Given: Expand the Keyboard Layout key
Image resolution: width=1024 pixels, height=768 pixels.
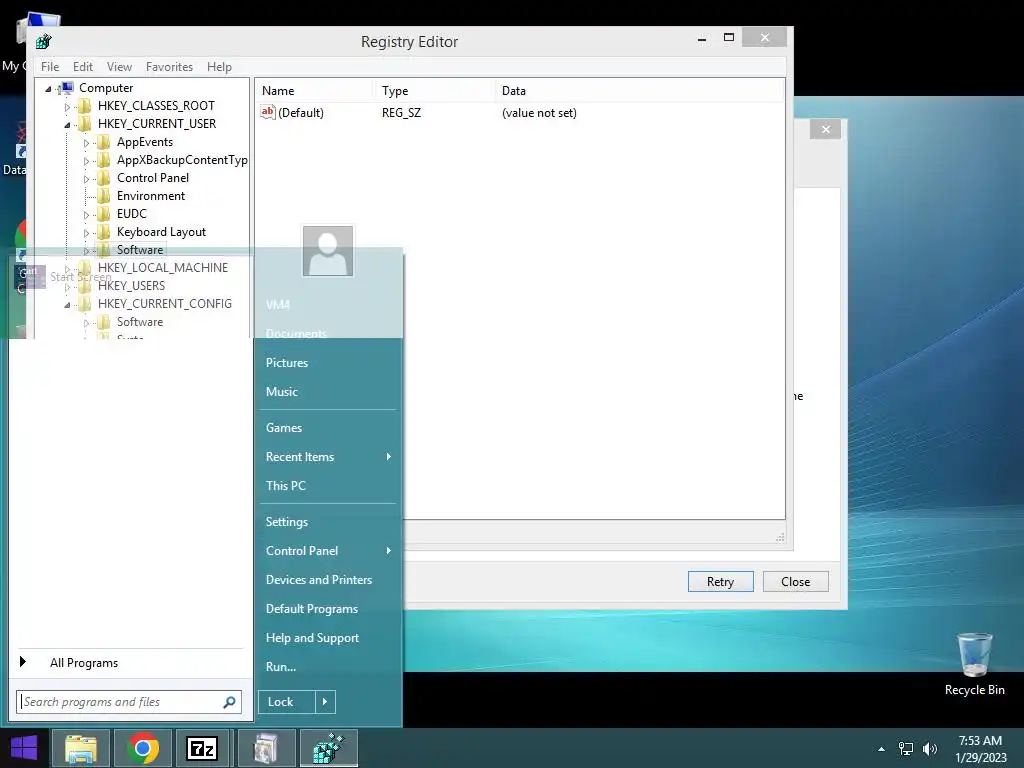Looking at the screenshot, I should click(86, 233).
